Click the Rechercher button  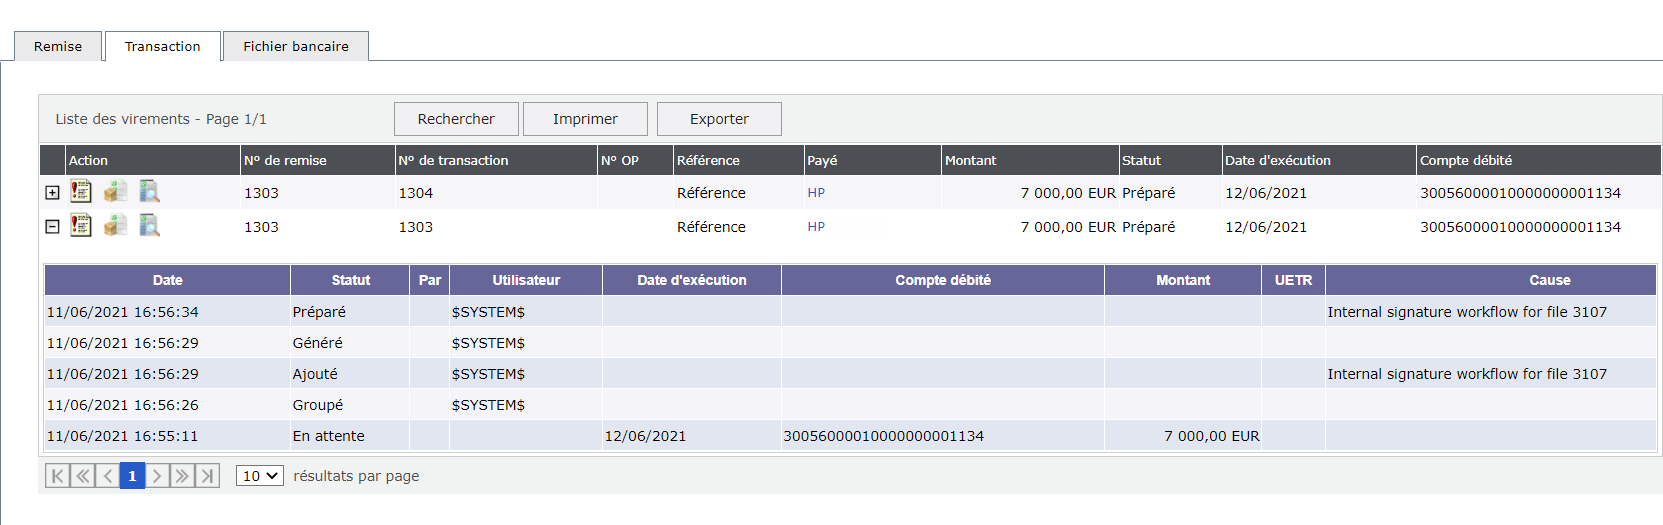[x=456, y=119]
